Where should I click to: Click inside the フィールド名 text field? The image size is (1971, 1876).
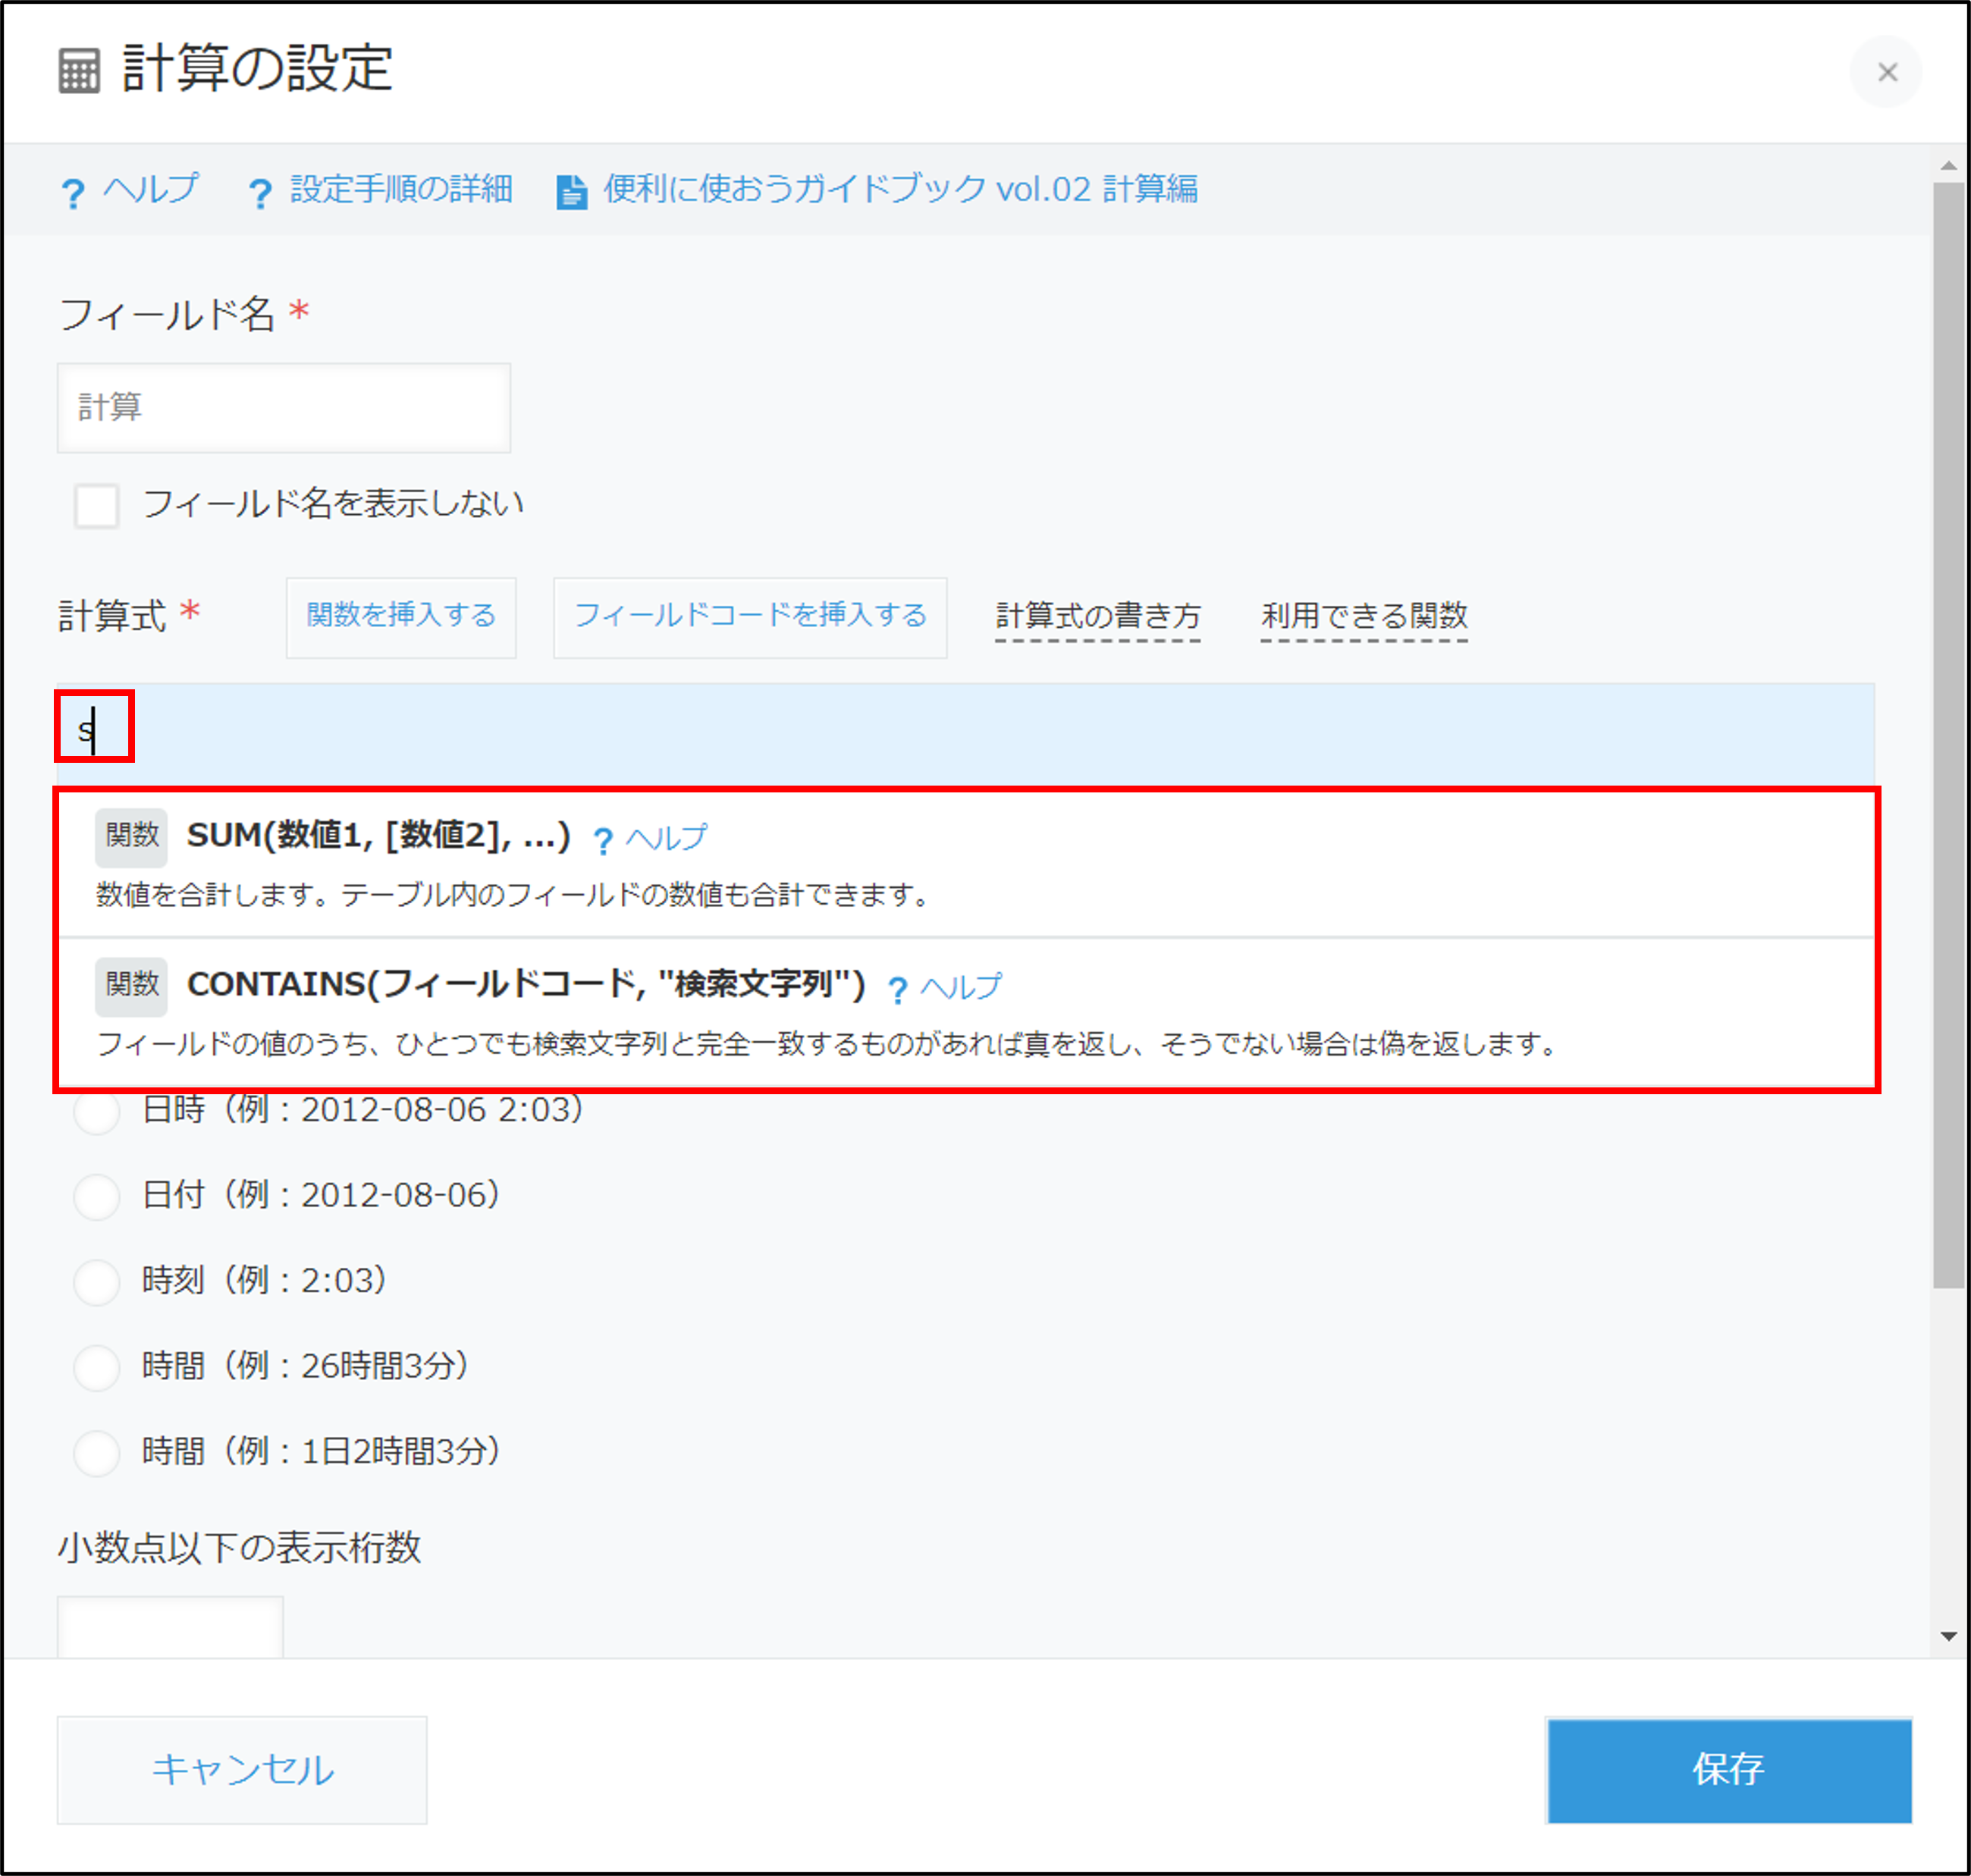click(283, 408)
